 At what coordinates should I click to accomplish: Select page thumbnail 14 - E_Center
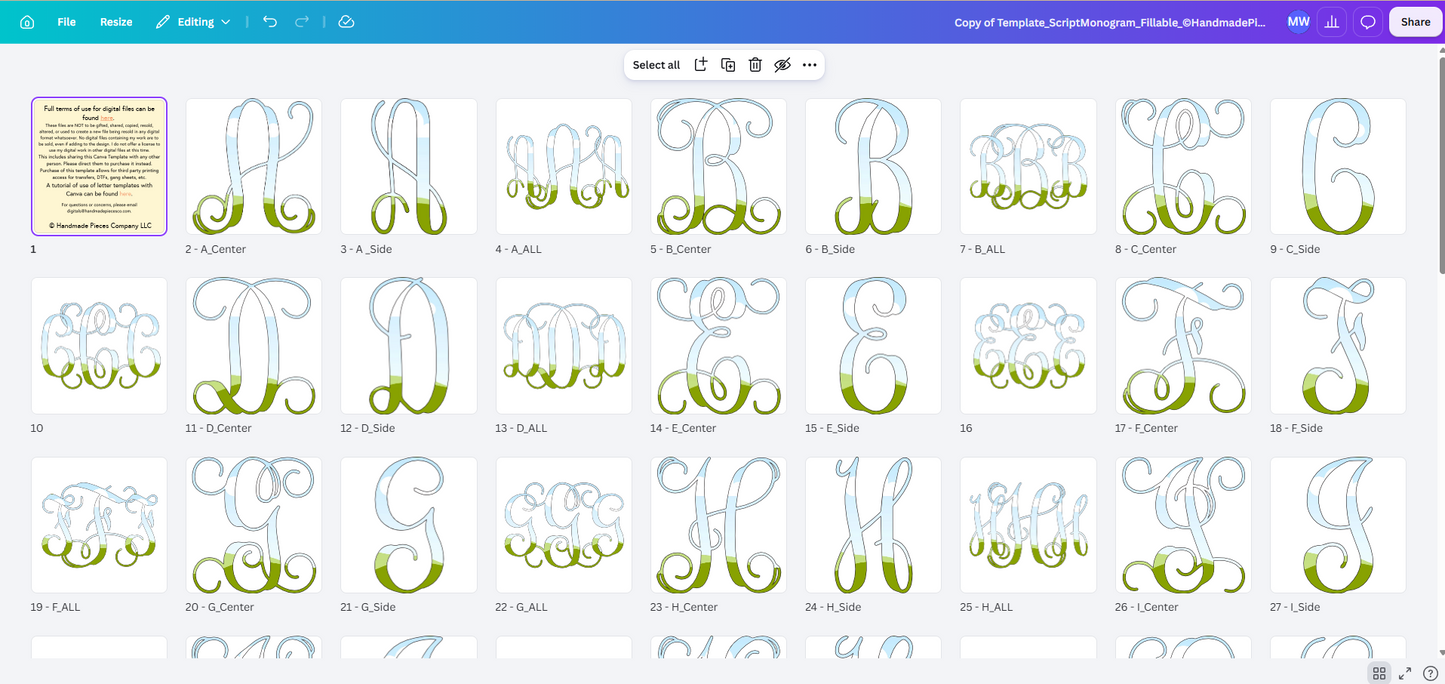point(719,345)
